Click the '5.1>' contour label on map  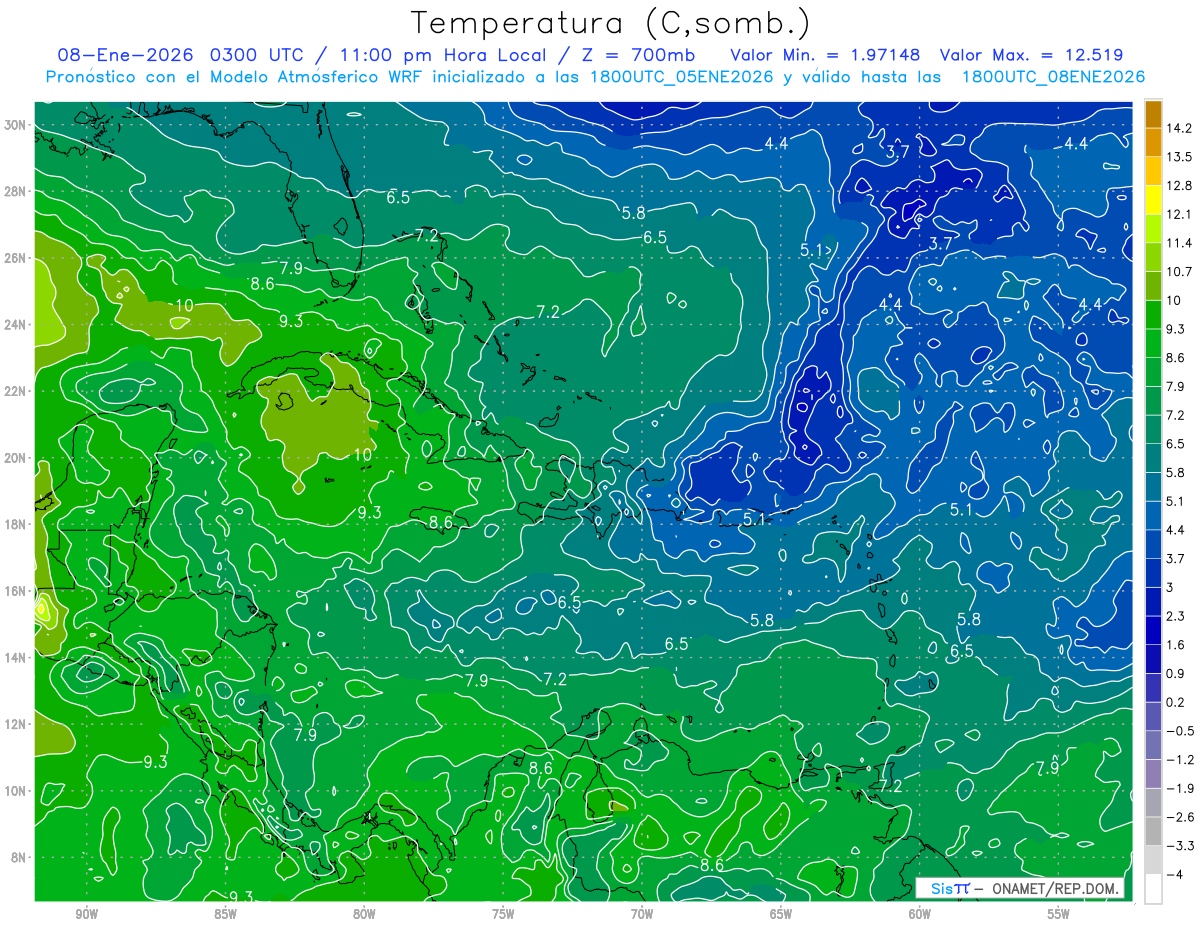pos(817,250)
